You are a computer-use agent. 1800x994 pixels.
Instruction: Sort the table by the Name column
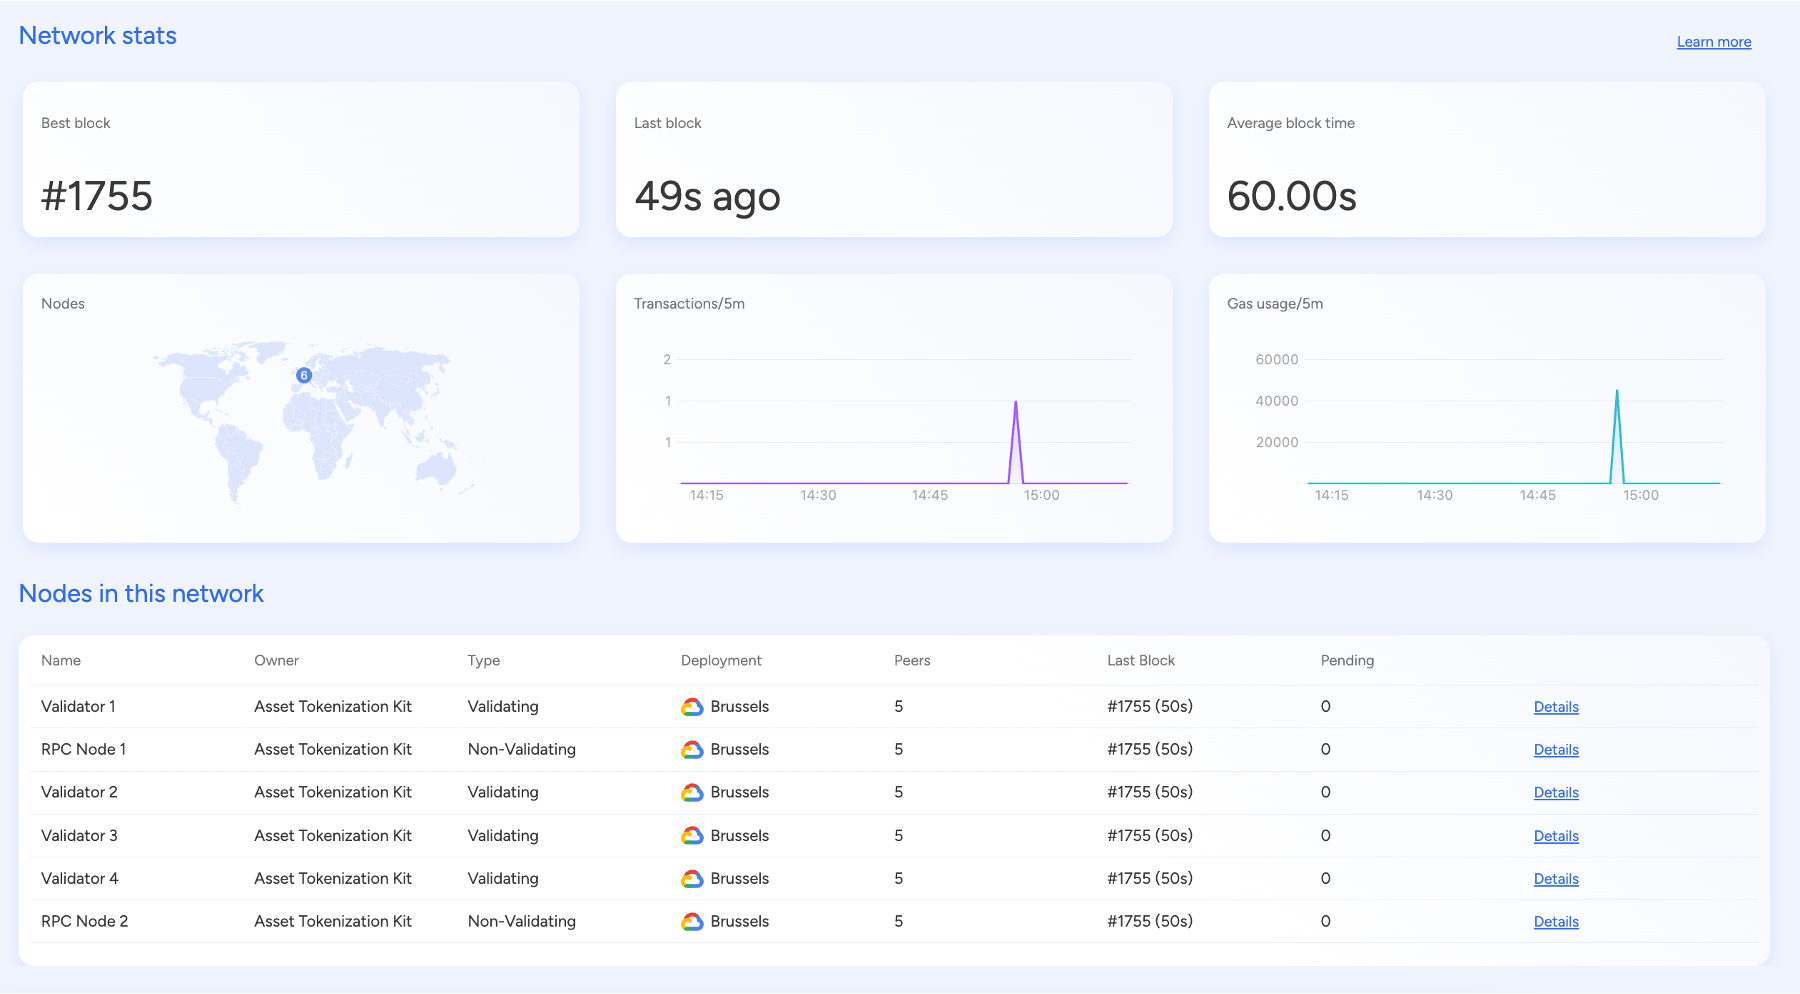tap(60, 660)
